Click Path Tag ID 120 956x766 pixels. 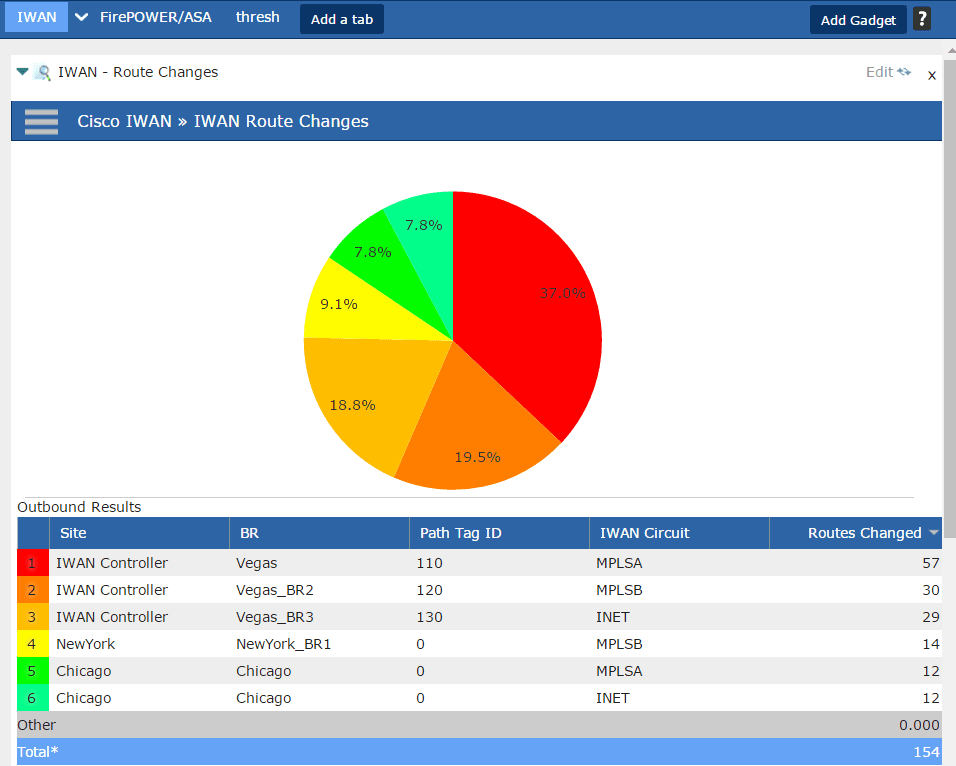tap(429, 590)
